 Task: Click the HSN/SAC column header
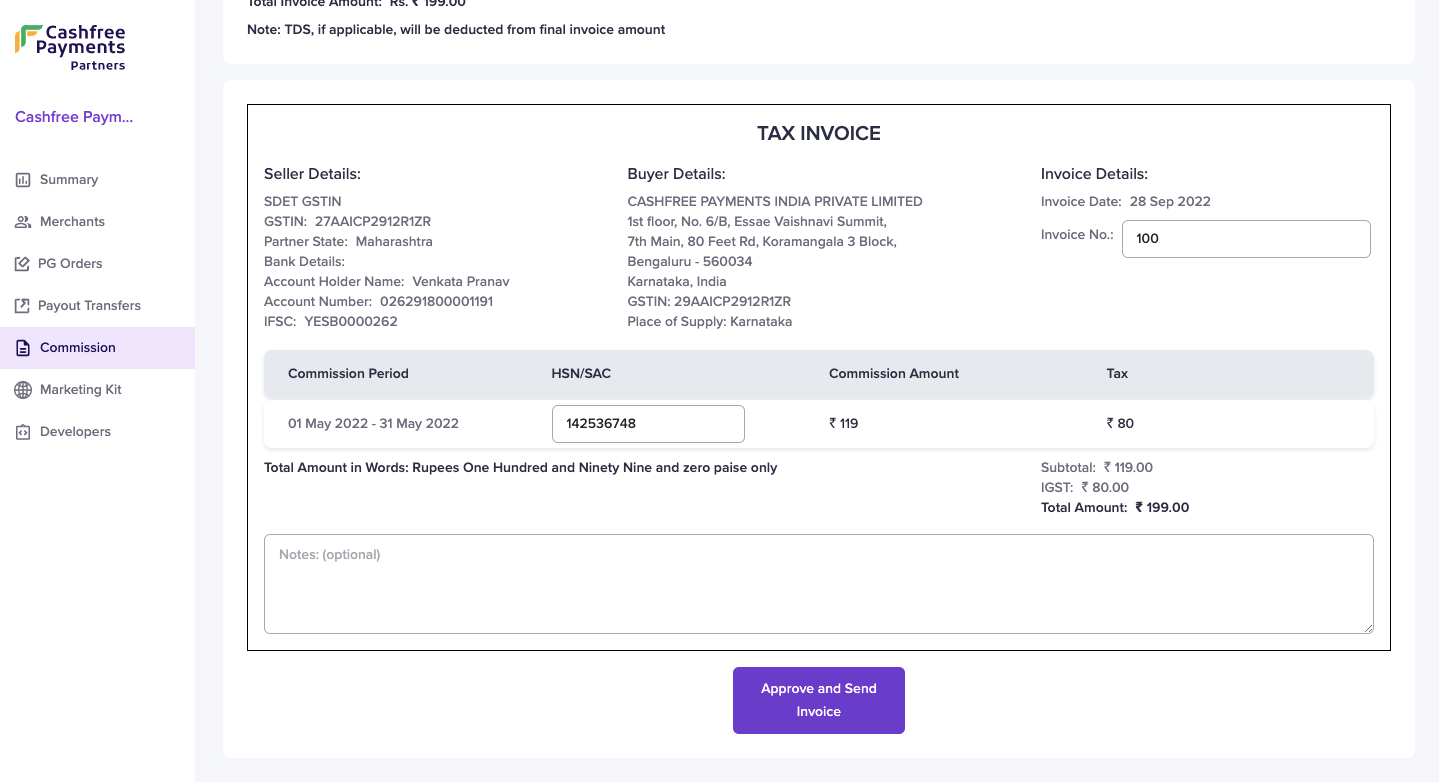tap(581, 374)
